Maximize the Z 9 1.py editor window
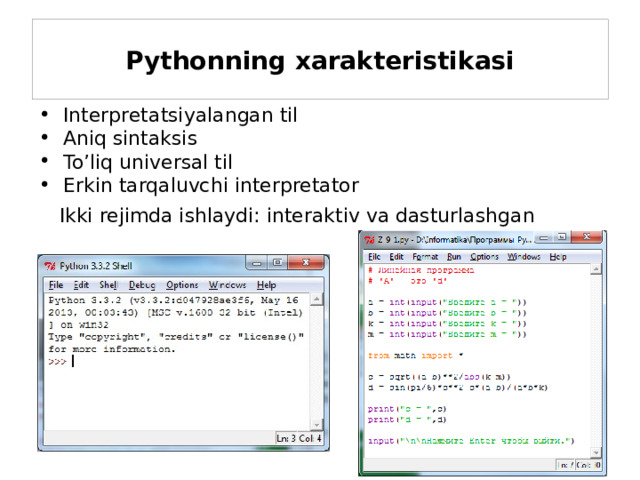 pyautogui.click(x=562, y=237)
